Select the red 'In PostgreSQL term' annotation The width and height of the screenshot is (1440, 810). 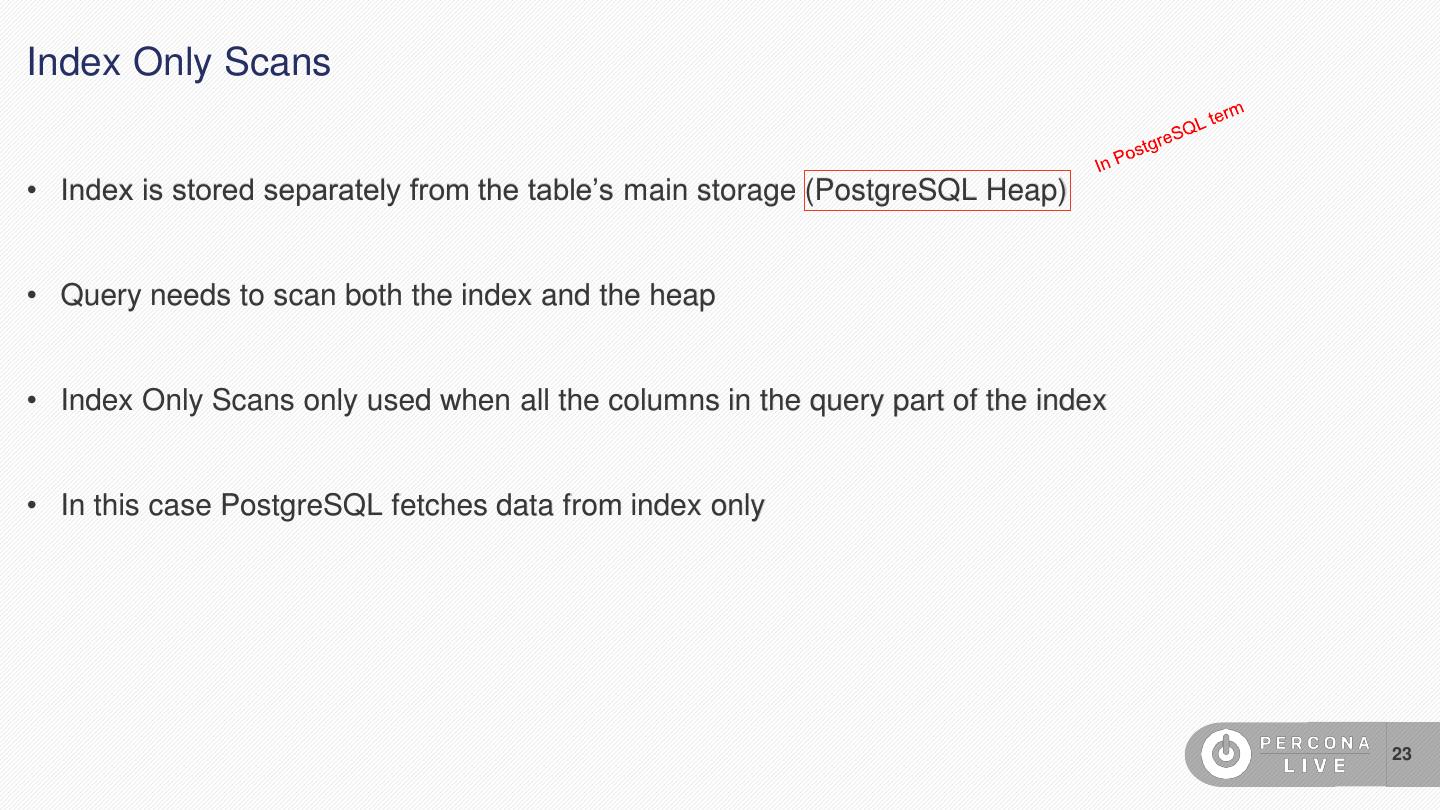coord(1169,138)
